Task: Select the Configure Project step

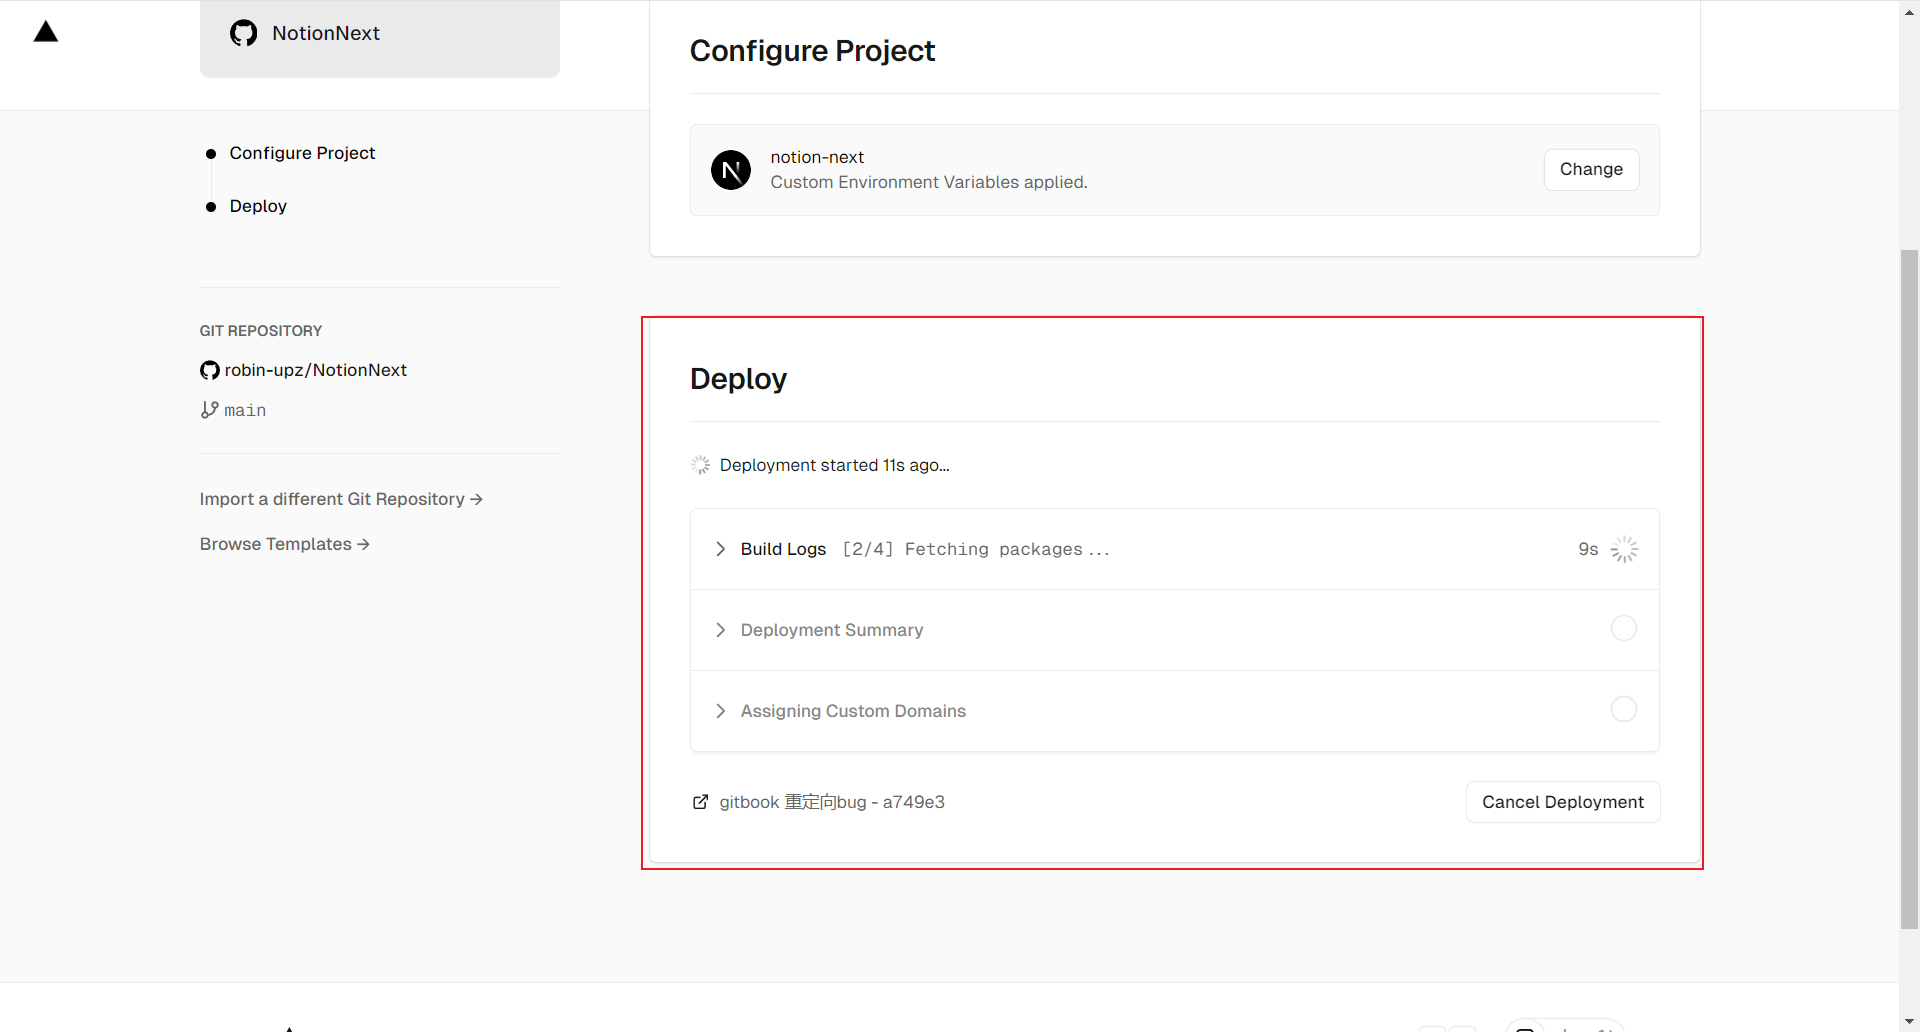Action: tap(302, 153)
